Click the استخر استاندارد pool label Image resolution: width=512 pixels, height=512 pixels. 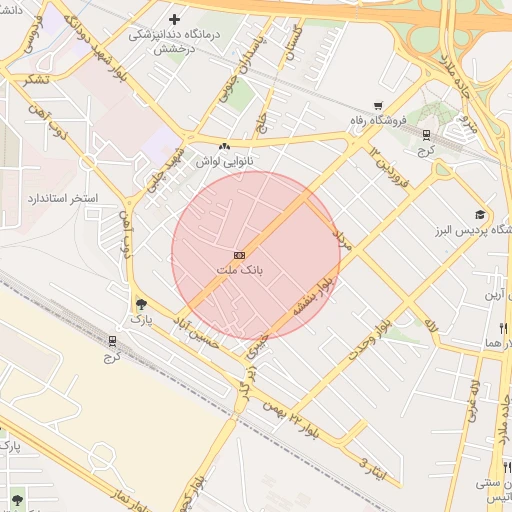pos(63,198)
